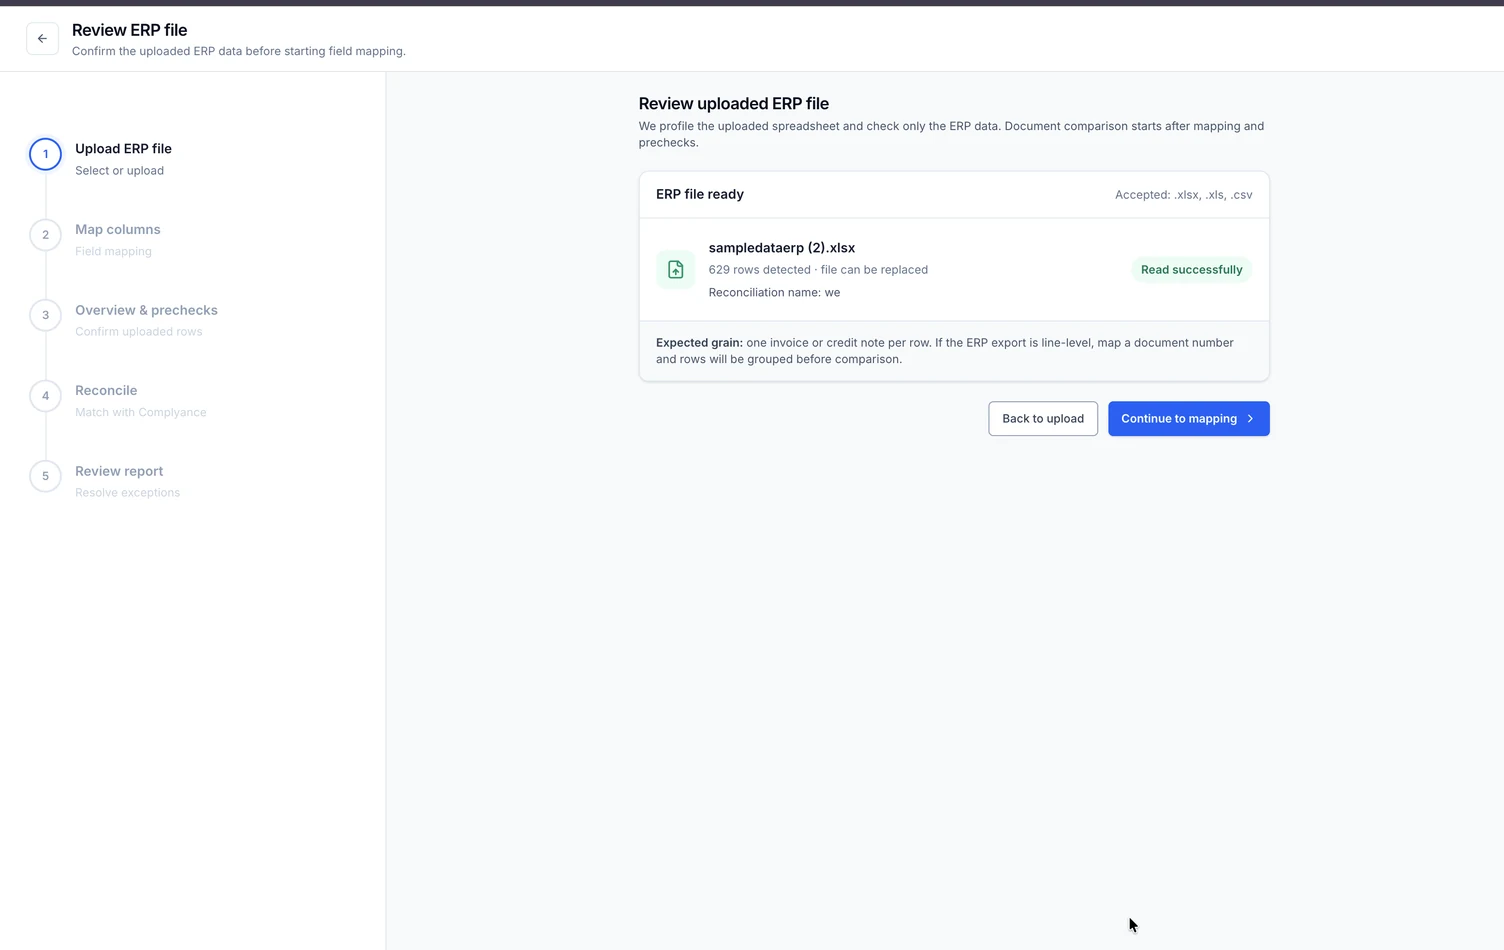Click the chevron on Continue to mapping
This screenshot has width=1504, height=950.
pyautogui.click(x=1250, y=419)
